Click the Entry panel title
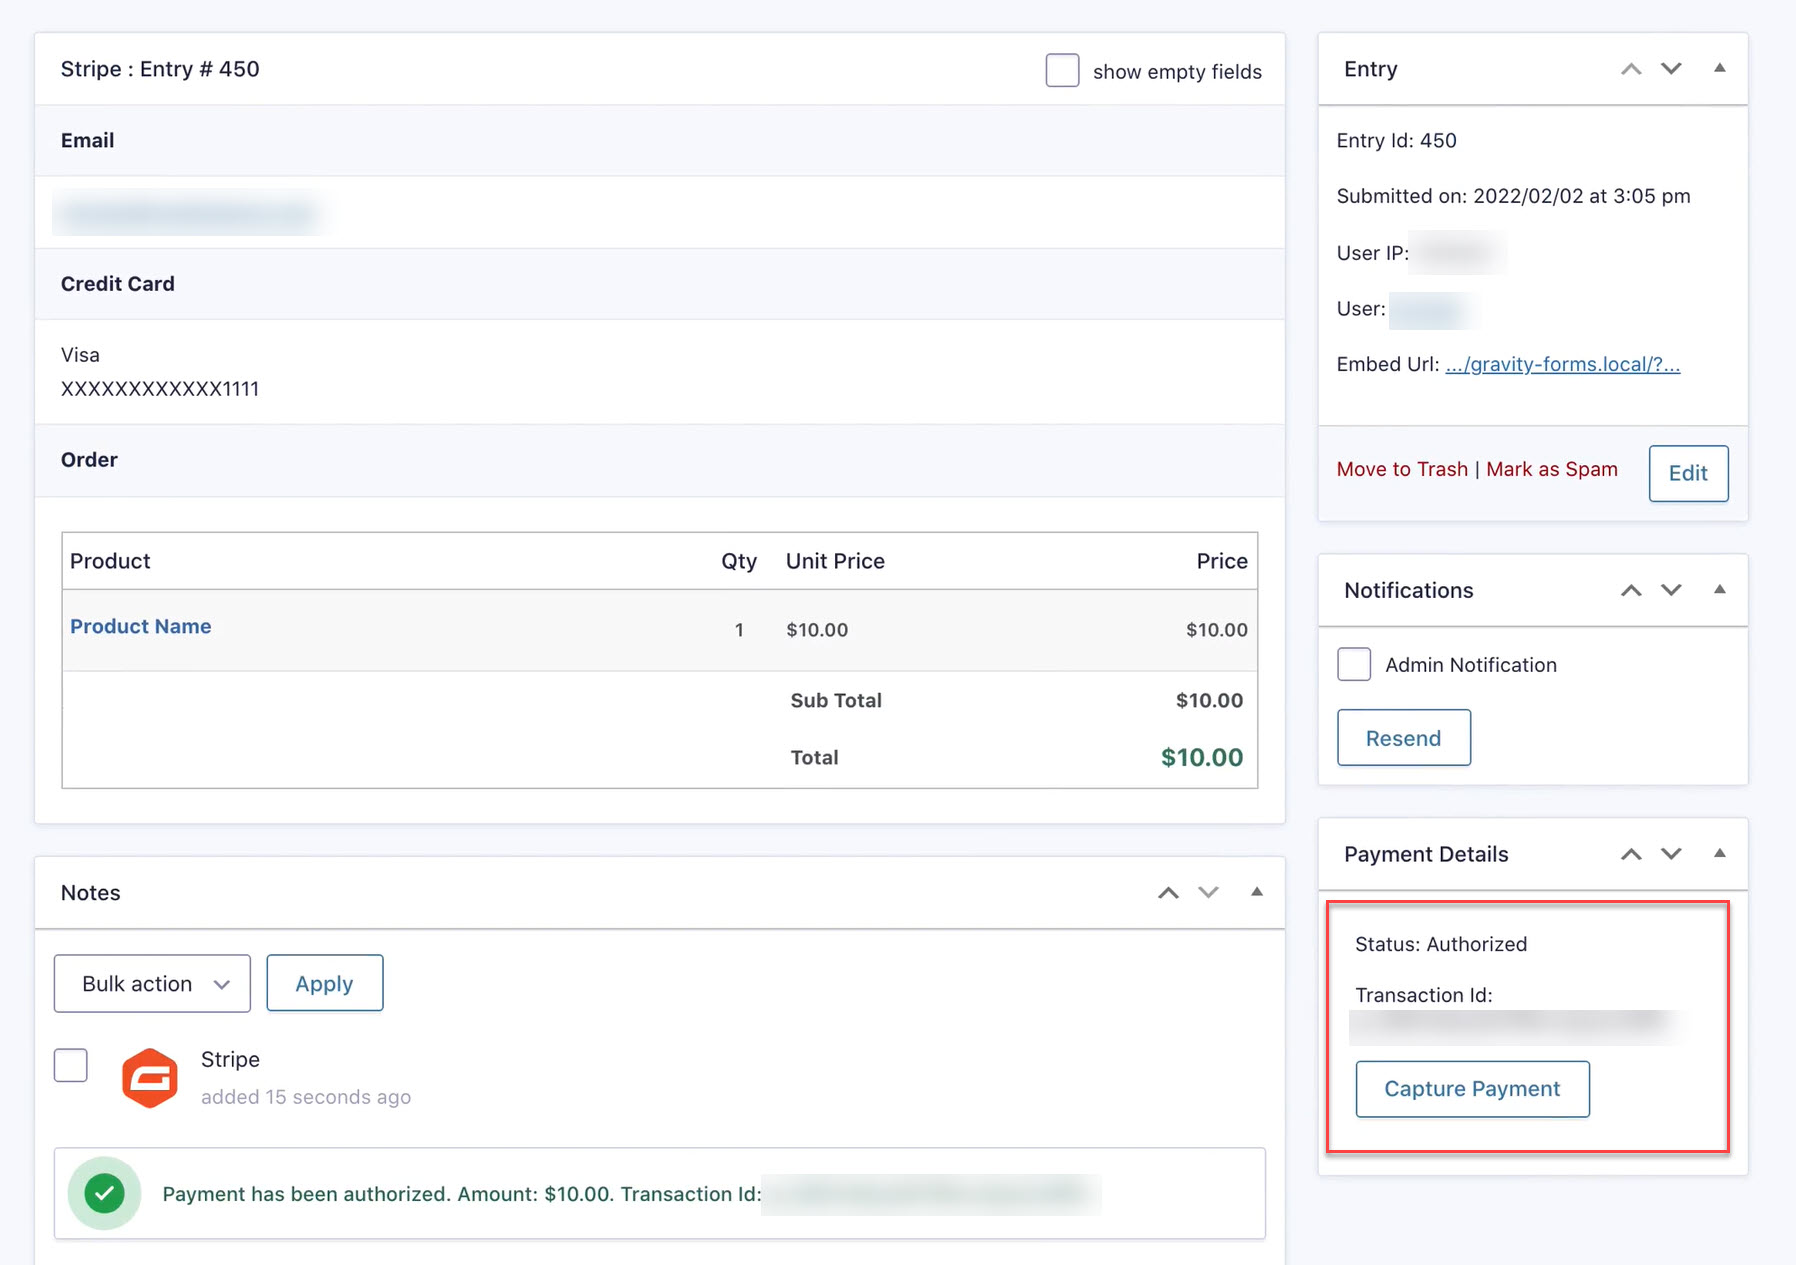Viewport: 1796px width, 1265px height. tap(1371, 69)
